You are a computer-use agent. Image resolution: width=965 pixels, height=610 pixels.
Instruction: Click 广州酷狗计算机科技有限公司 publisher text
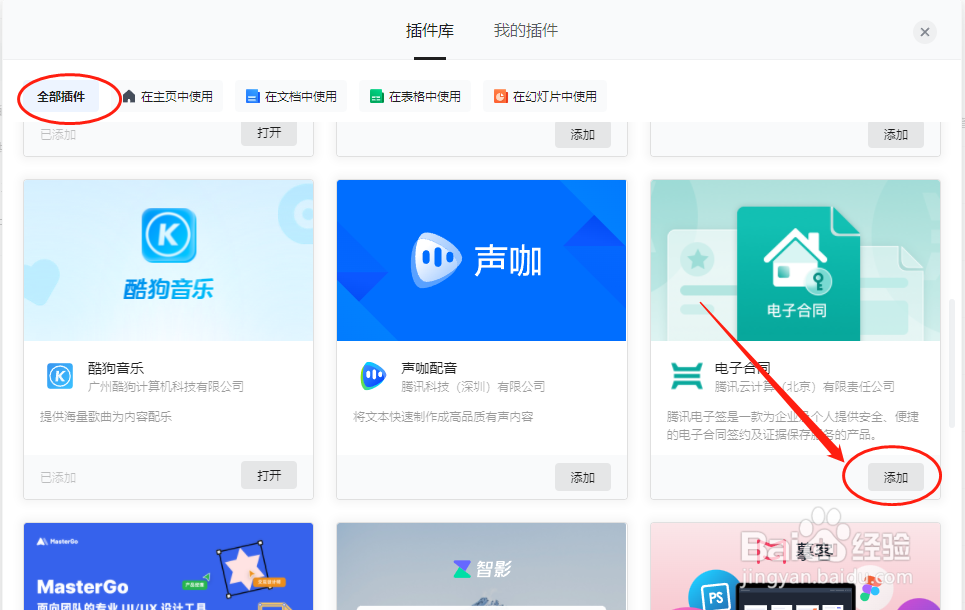[x=166, y=387]
